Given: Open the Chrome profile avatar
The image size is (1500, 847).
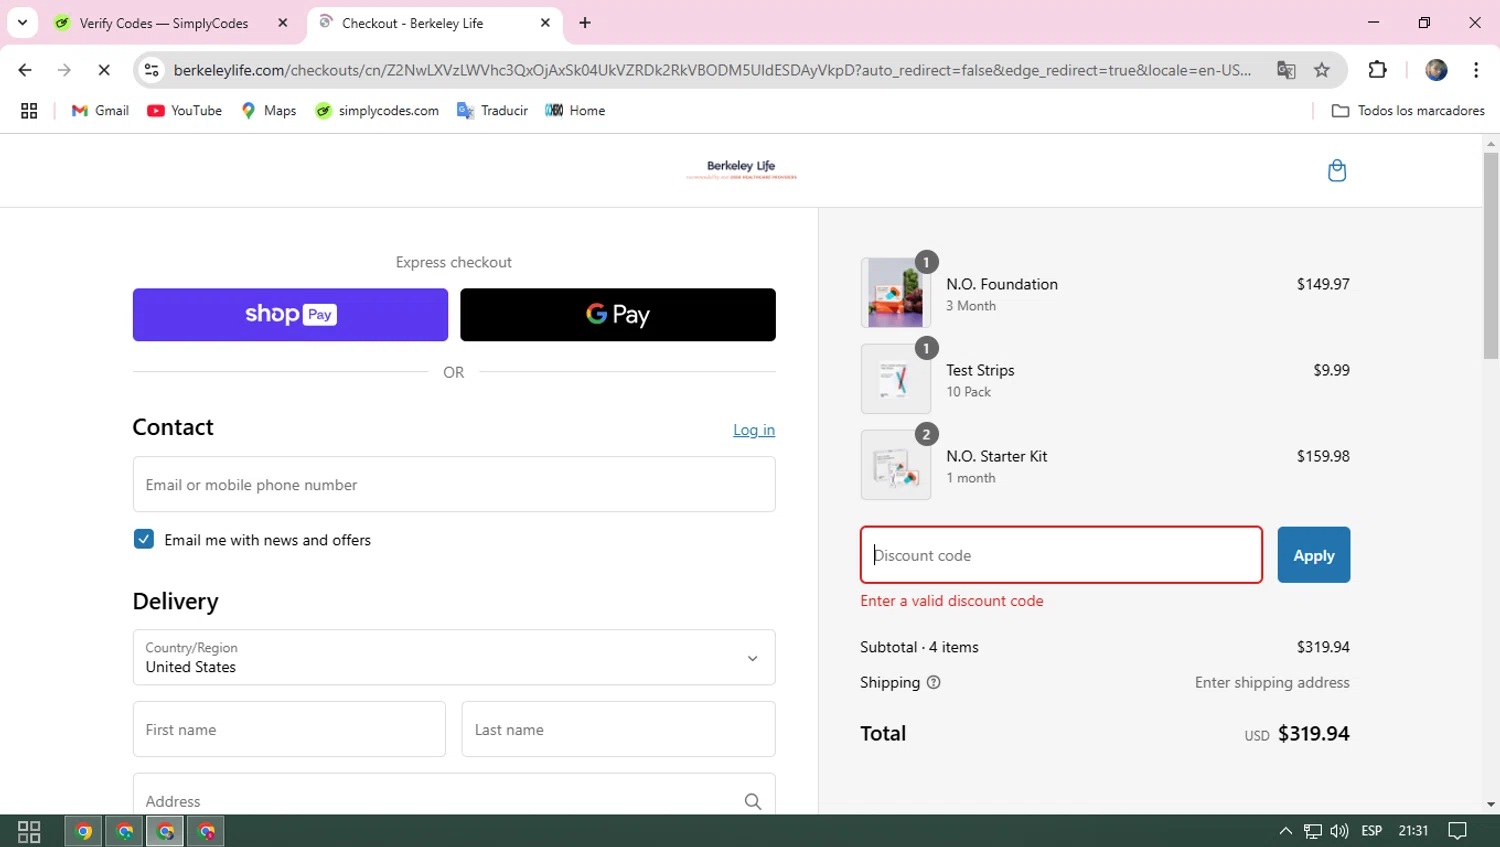Looking at the screenshot, I should click(x=1436, y=70).
